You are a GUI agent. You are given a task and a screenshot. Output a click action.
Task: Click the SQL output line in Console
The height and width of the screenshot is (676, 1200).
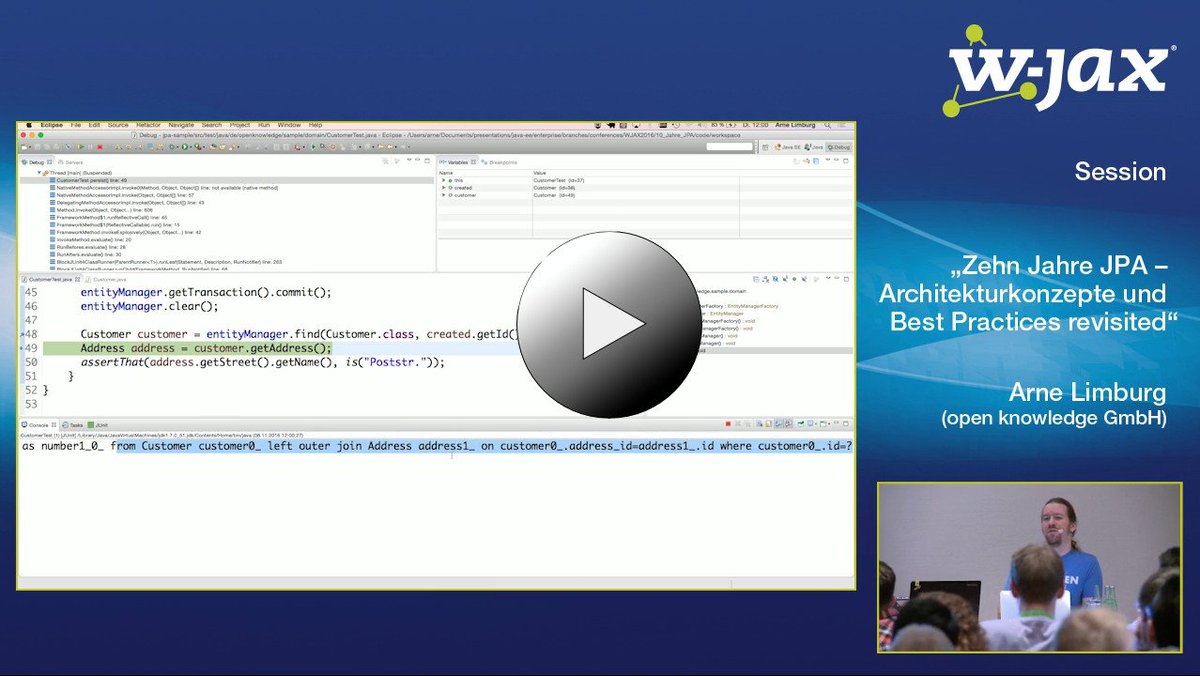pos(437,447)
